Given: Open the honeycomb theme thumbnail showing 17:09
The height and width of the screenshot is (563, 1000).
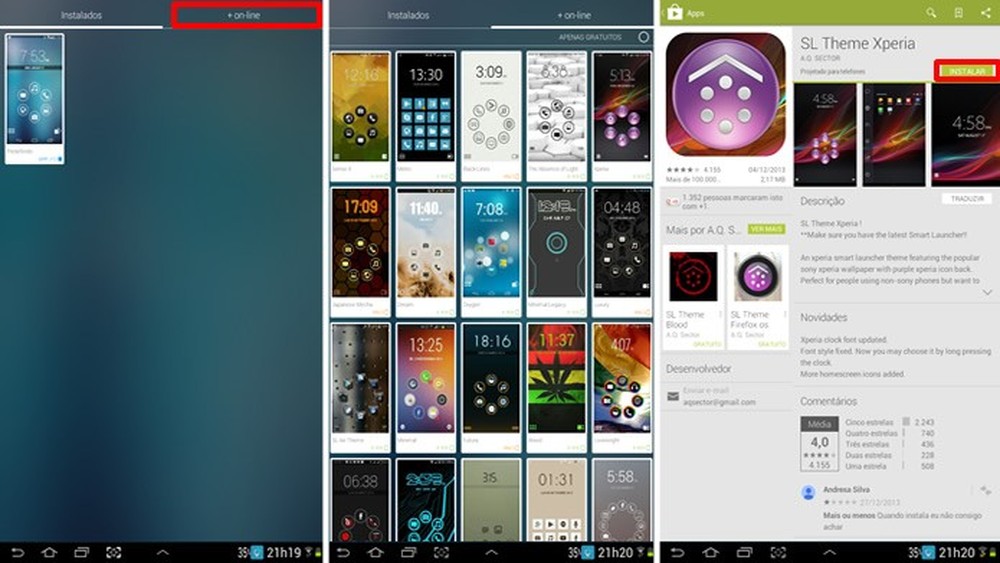Looking at the screenshot, I should point(360,252).
